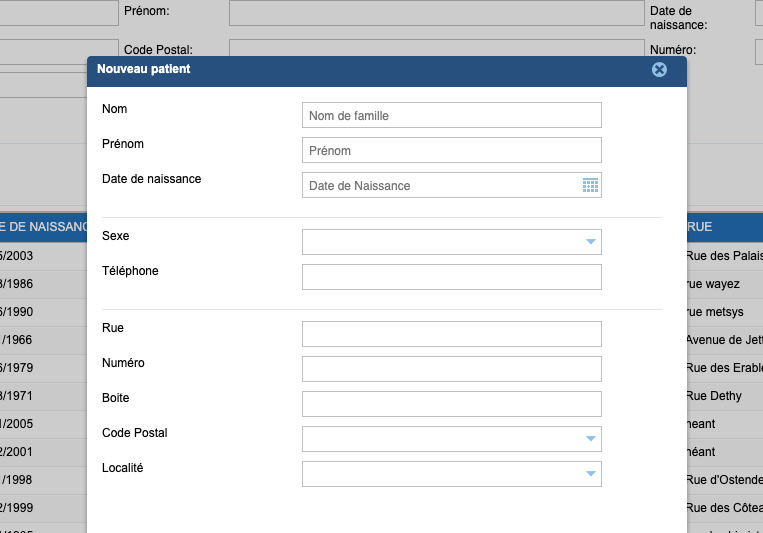Close the Nouveau patient dialog
Image resolution: width=763 pixels, height=533 pixels.
coord(659,70)
